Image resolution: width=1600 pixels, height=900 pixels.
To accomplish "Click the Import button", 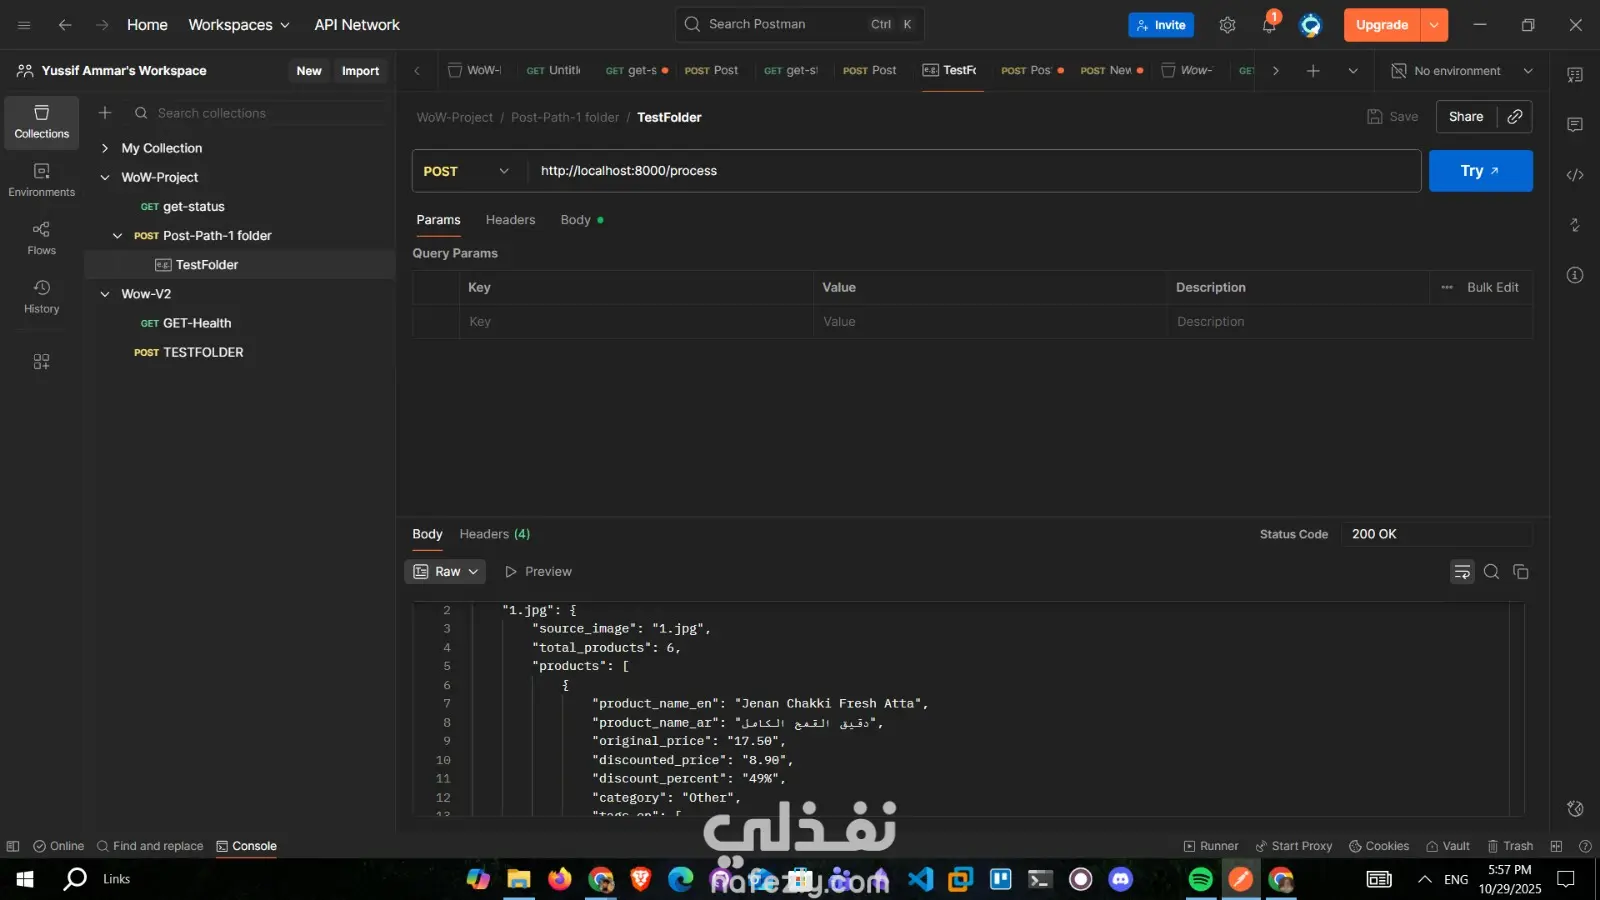I will (x=360, y=71).
